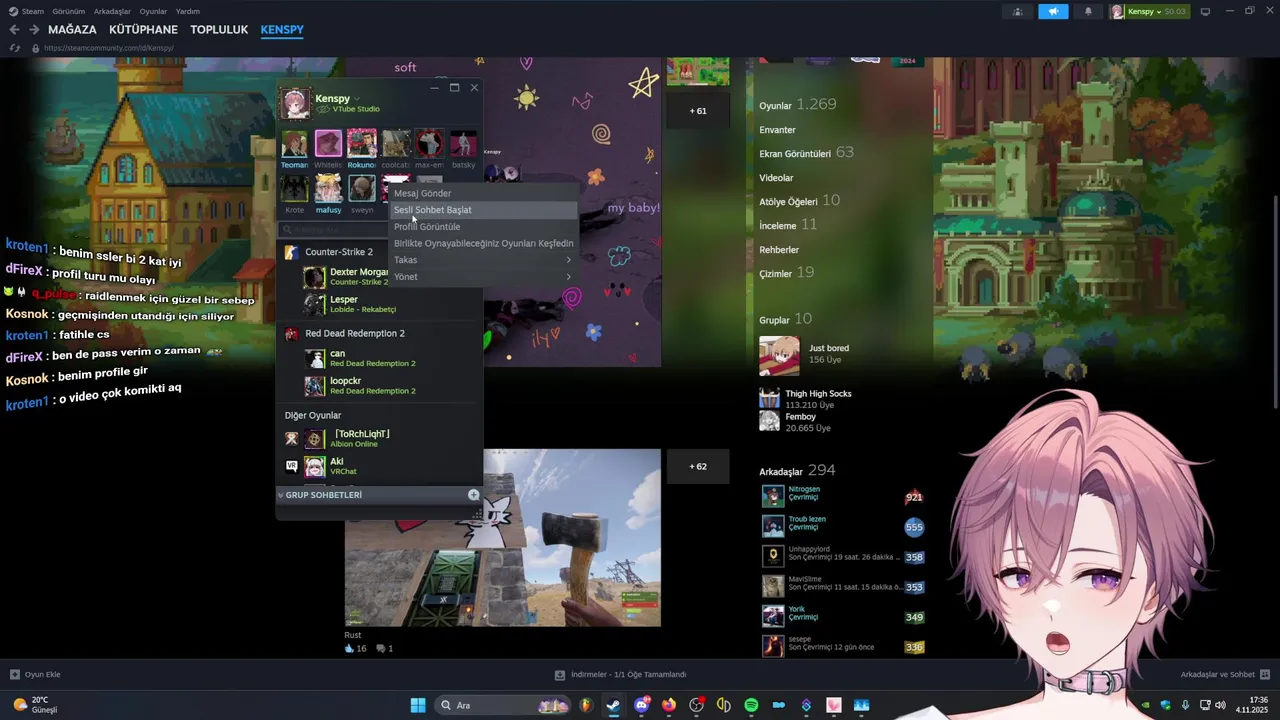The image size is (1280, 720).
Task: Click the Steam taskbar icon
Action: (x=613, y=705)
